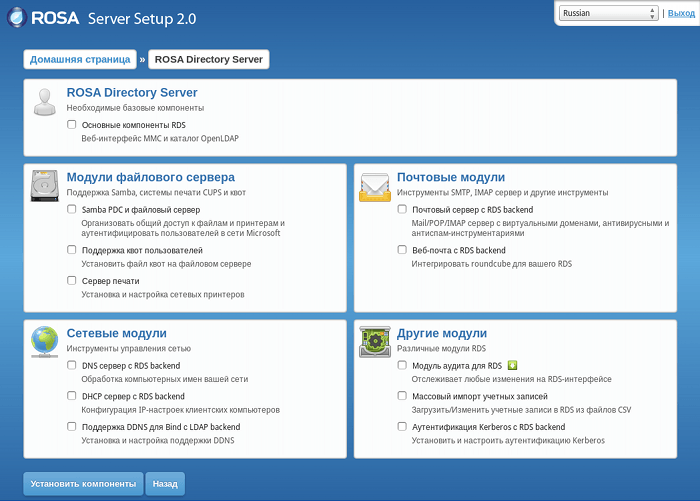This screenshot has width=700, height=501.
Task: Enable Сервер печати checkbox
Action: [x=71, y=280]
